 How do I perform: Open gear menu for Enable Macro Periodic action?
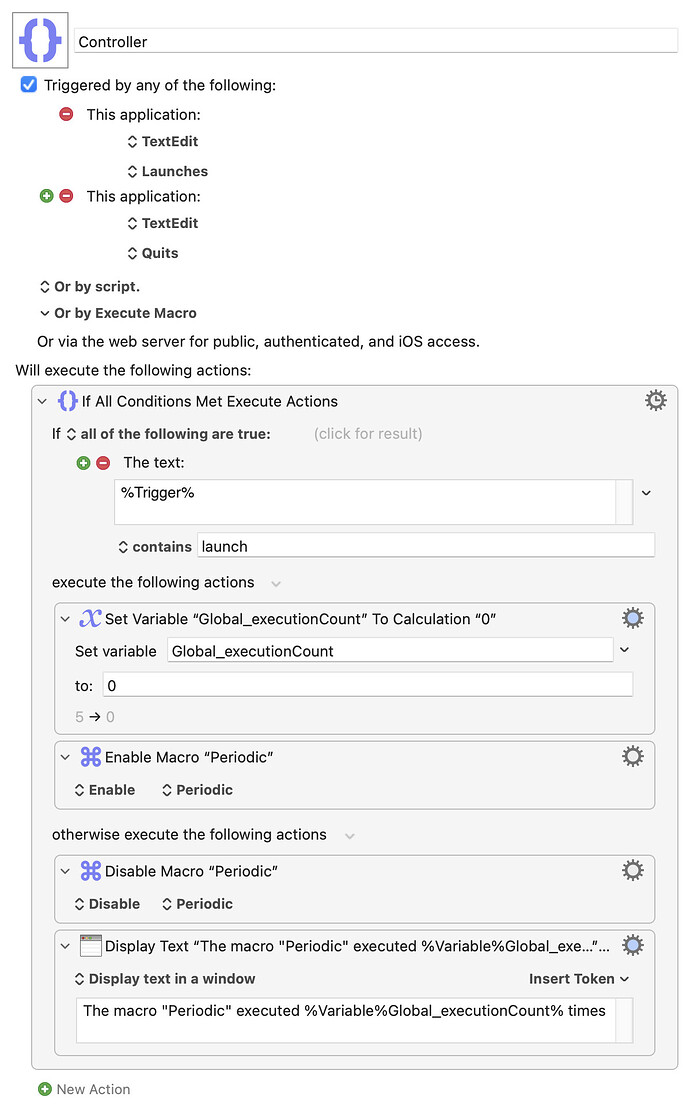632,757
